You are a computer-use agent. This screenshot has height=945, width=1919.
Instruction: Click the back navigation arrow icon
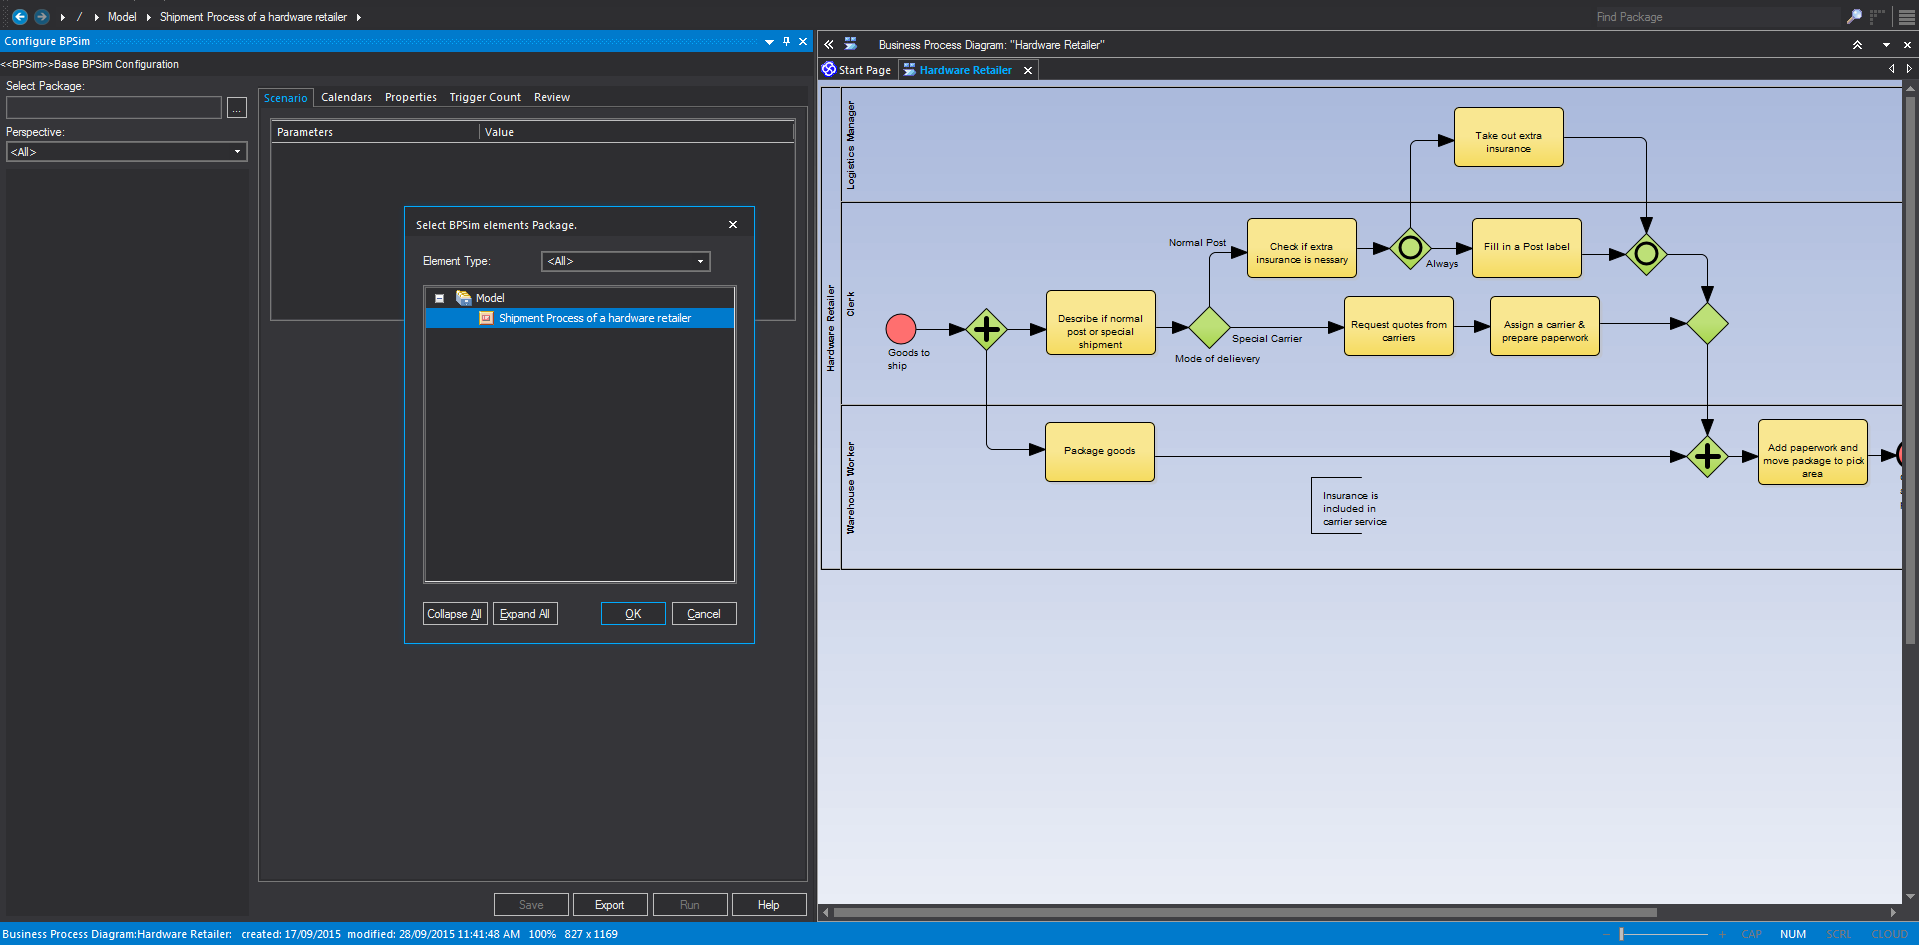19,17
